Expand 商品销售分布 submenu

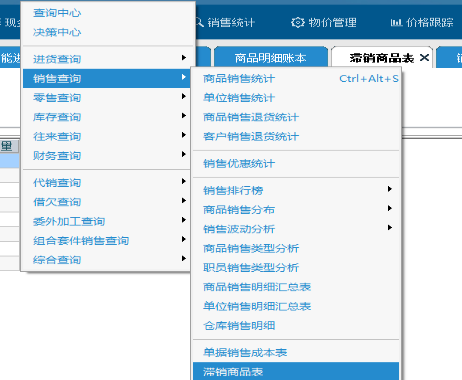tap(296, 210)
